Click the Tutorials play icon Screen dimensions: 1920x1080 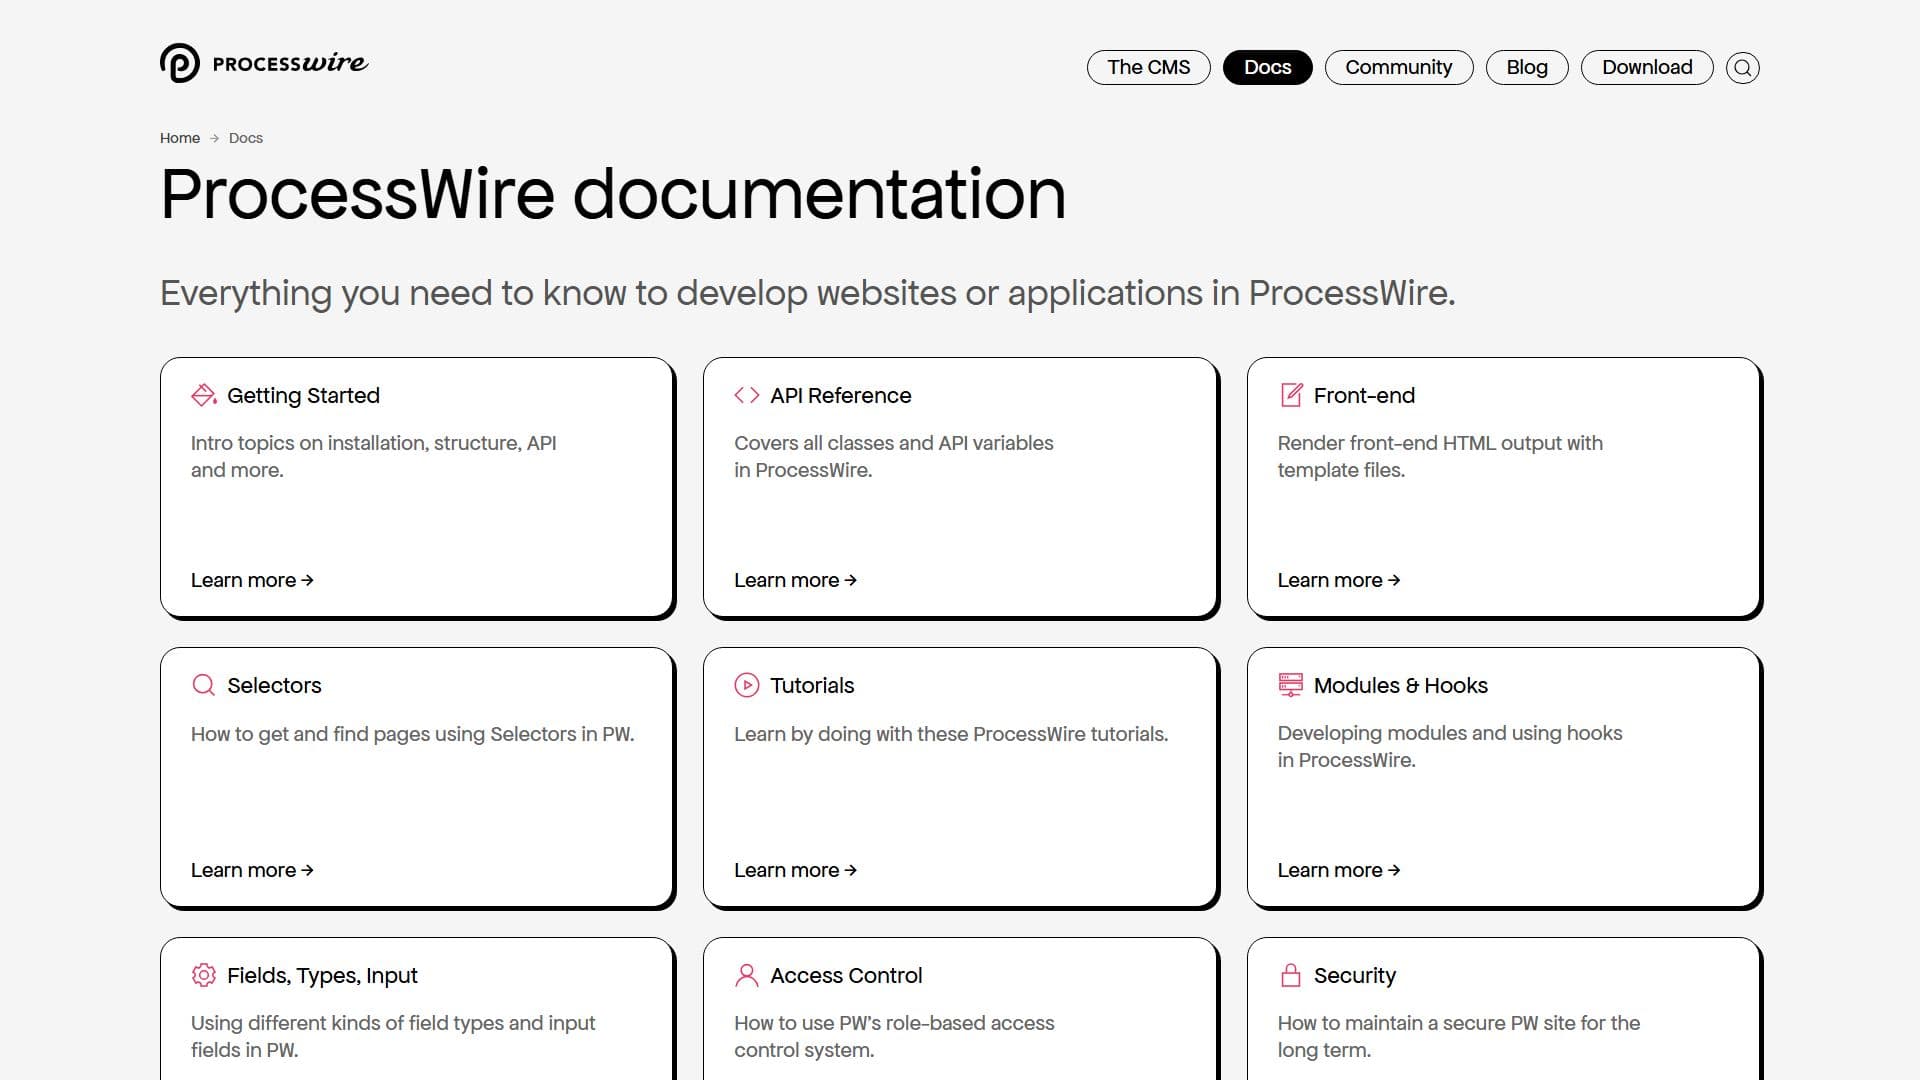pyautogui.click(x=747, y=685)
